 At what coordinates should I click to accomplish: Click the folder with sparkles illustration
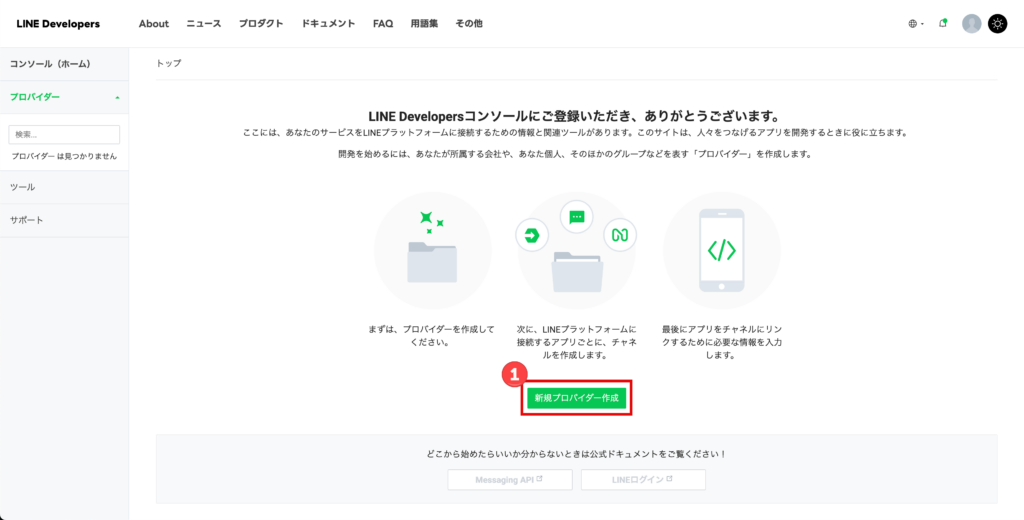[432, 250]
